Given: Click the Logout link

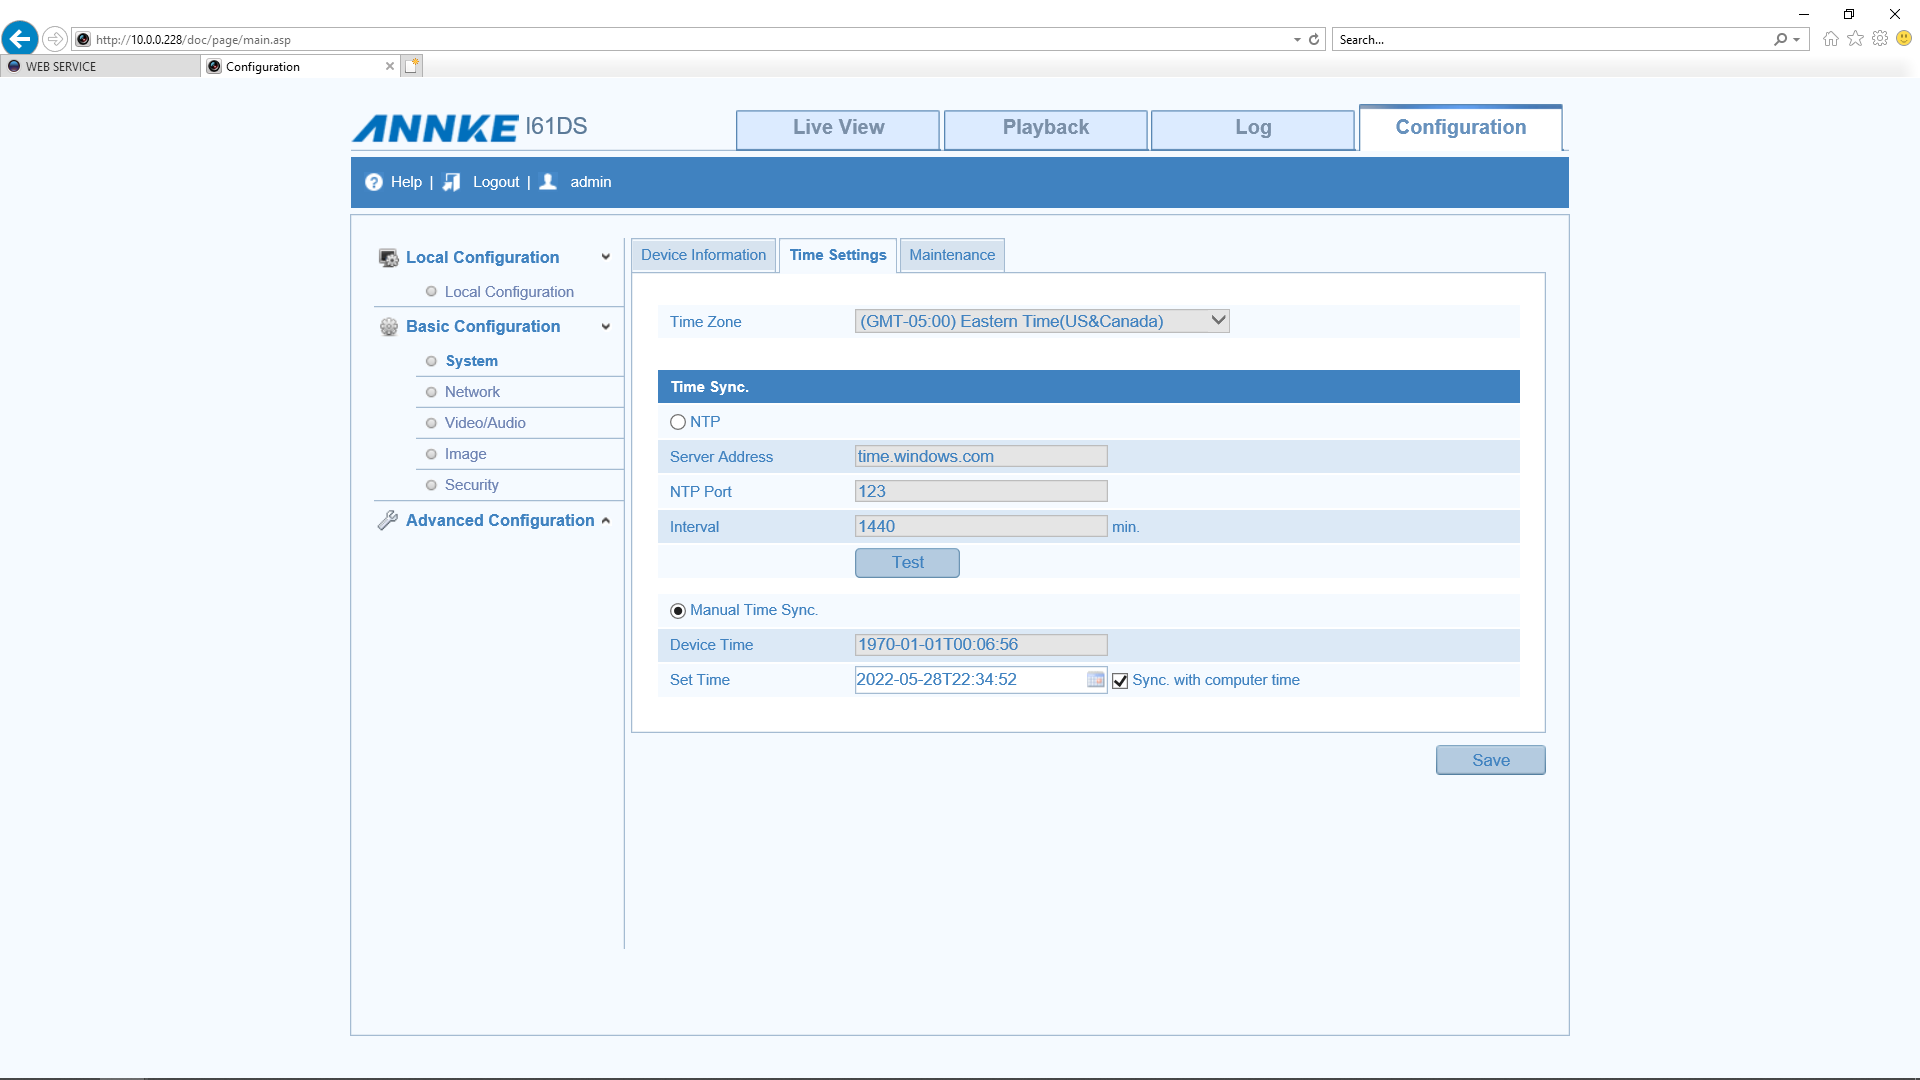Looking at the screenshot, I should pyautogui.click(x=496, y=182).
